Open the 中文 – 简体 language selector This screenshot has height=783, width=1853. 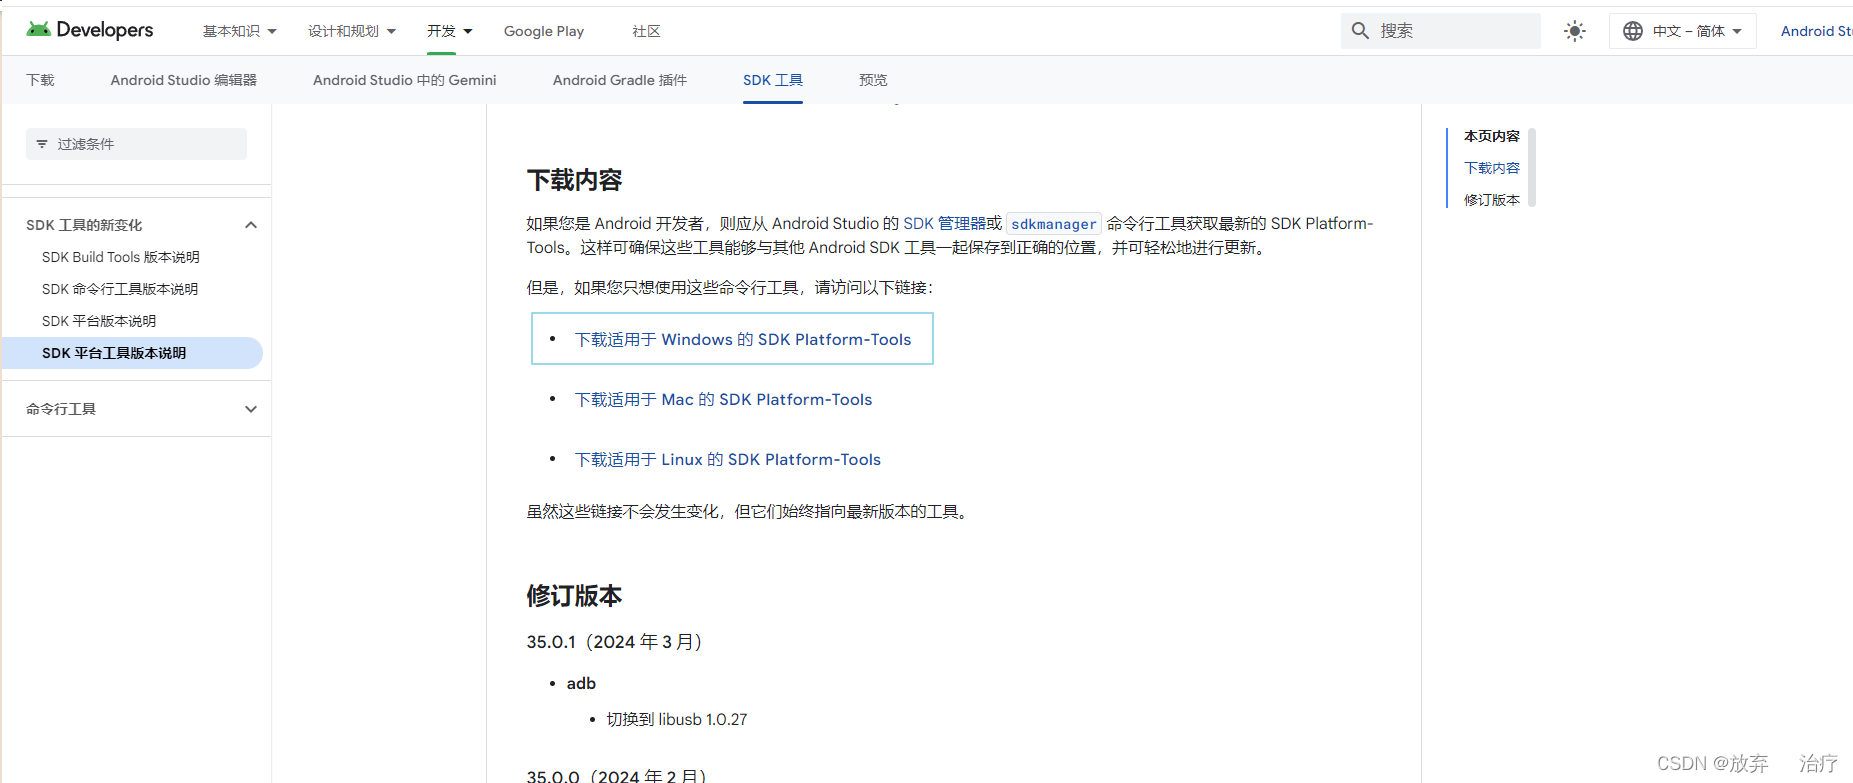click(x=1683, y=31)
